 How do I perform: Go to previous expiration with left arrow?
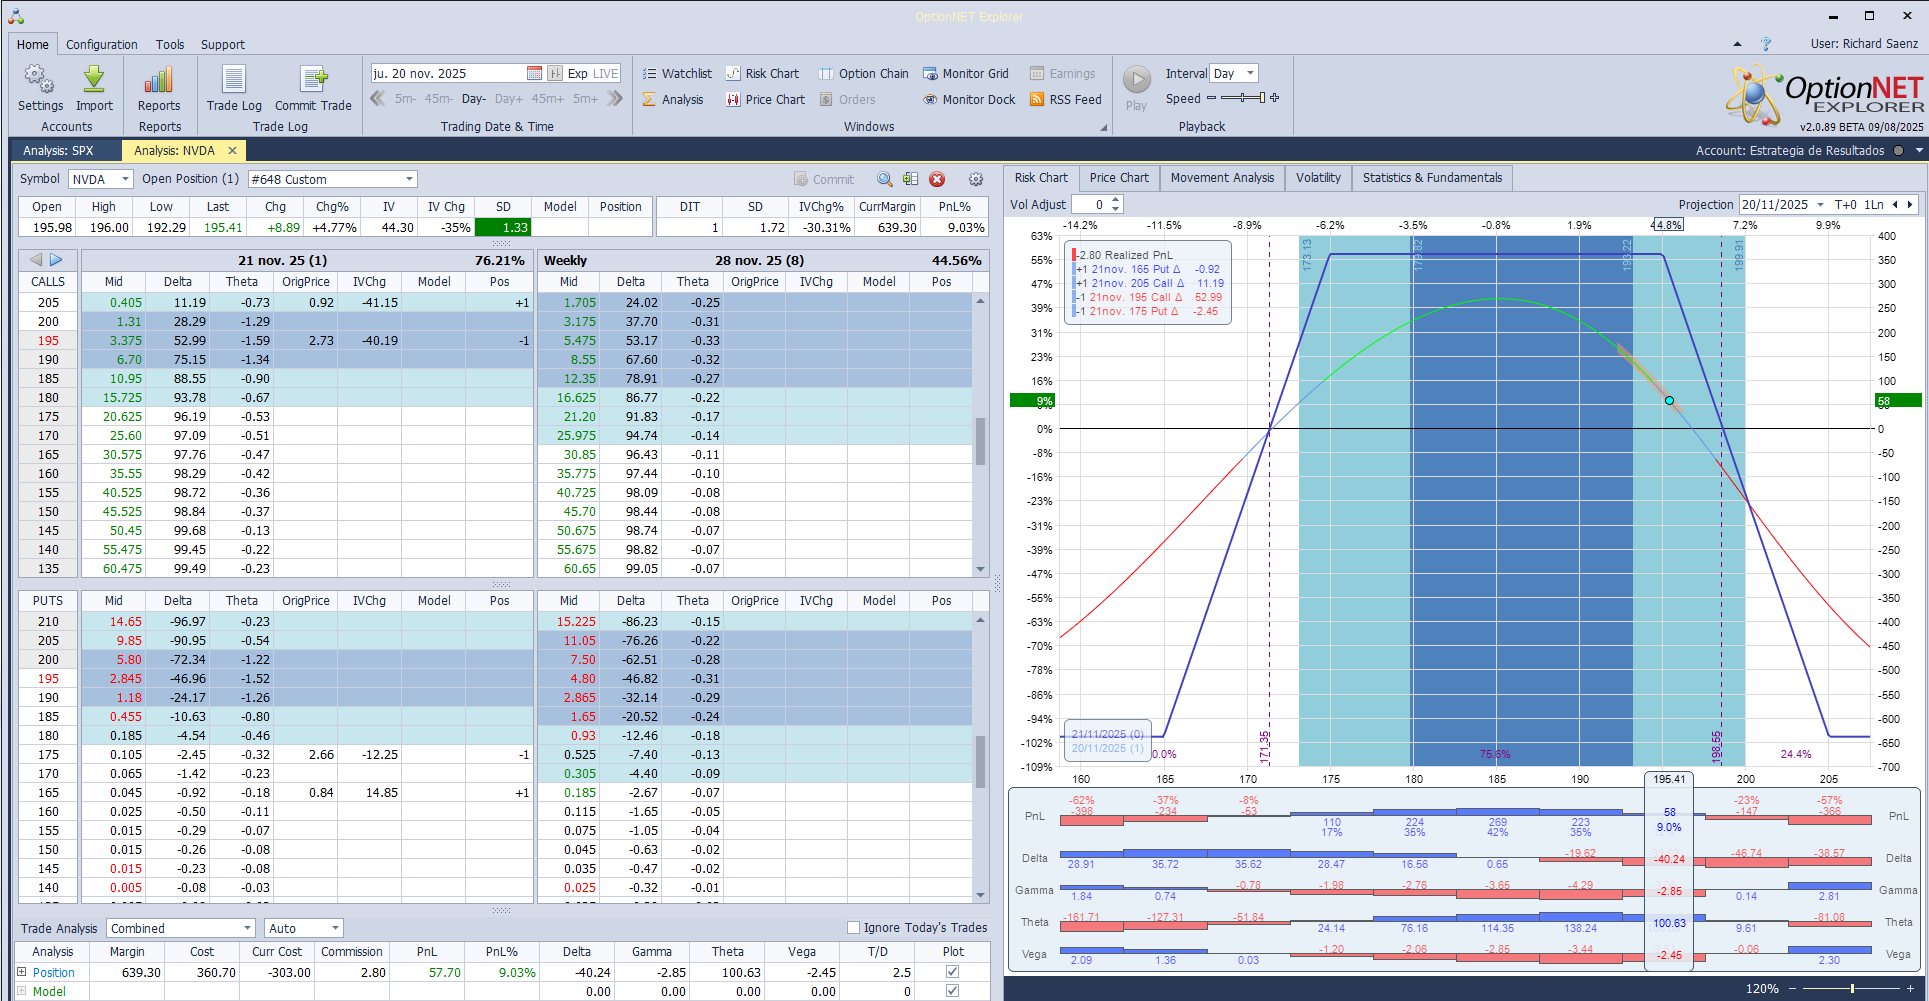point(36,260)
